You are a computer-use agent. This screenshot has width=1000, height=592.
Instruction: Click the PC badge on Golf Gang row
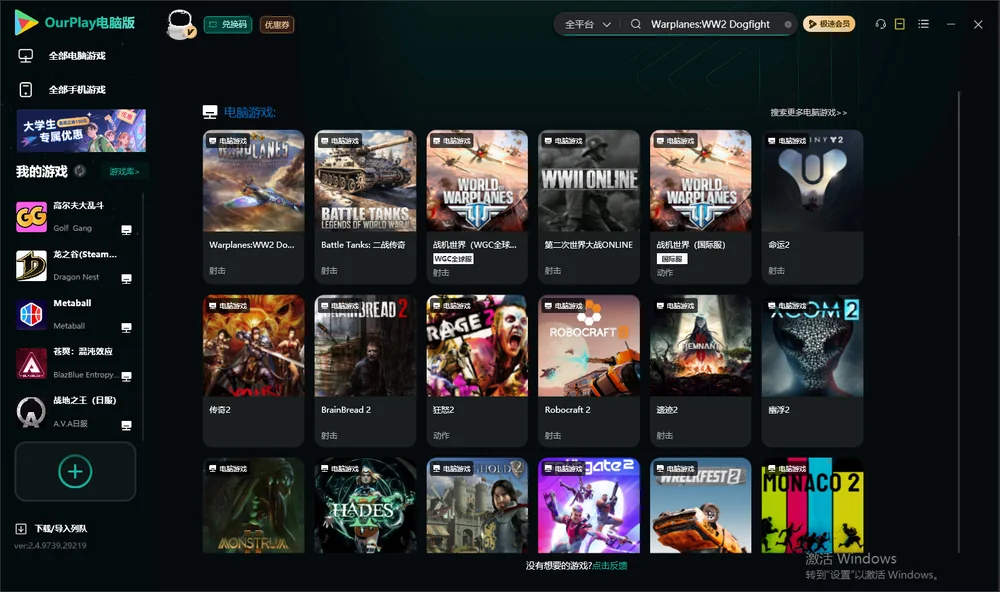coord(126,230)
